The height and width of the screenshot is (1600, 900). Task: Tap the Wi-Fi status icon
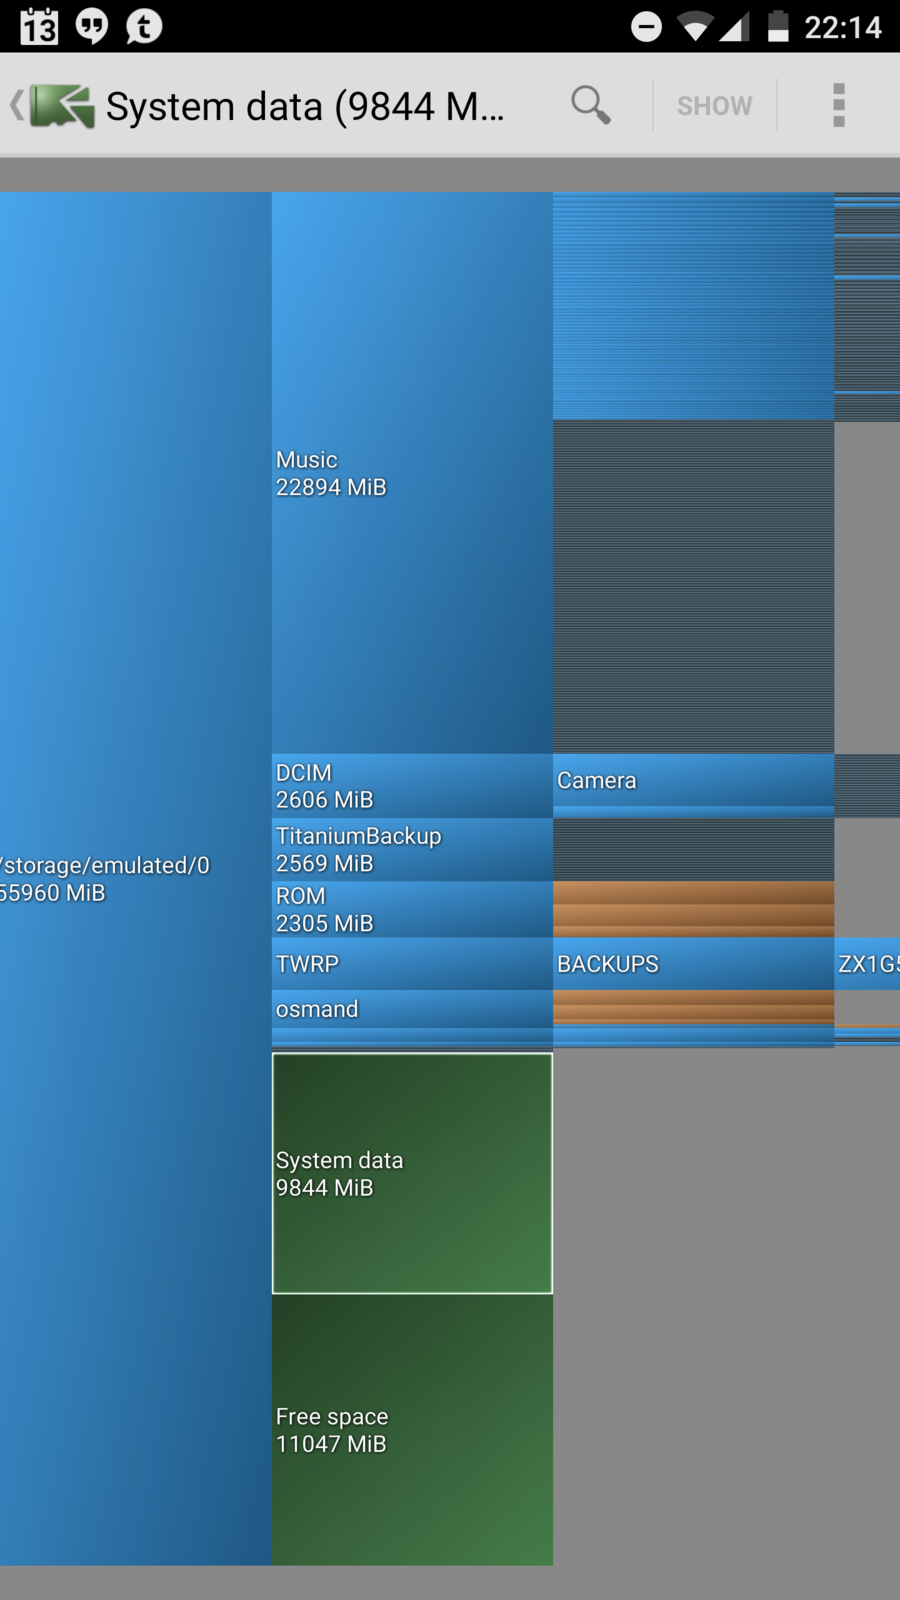click(x=694, y=26)
